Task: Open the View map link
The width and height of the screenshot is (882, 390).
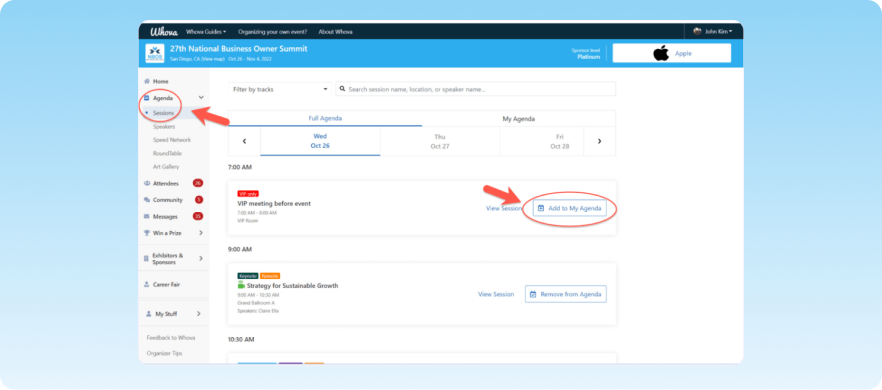Action: pyautogui.click(x=213, y=59)
